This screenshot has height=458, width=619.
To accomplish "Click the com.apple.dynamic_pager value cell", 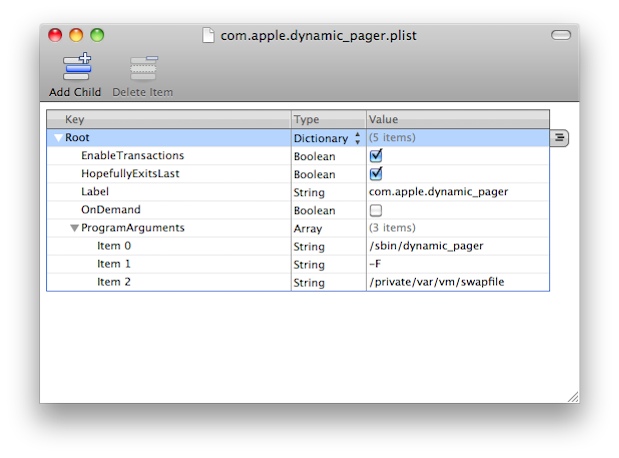I will click(458, 192).
